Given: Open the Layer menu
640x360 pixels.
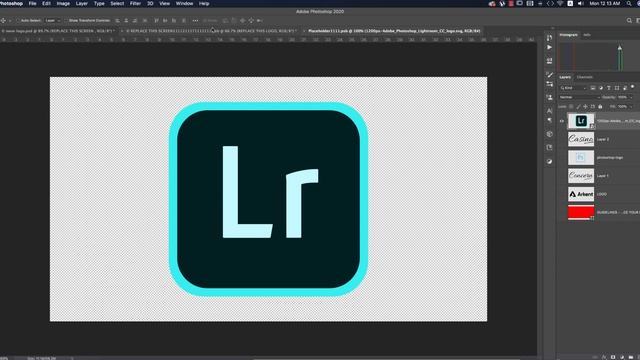Looking at the screenshot, I should [x=82, y=3].
